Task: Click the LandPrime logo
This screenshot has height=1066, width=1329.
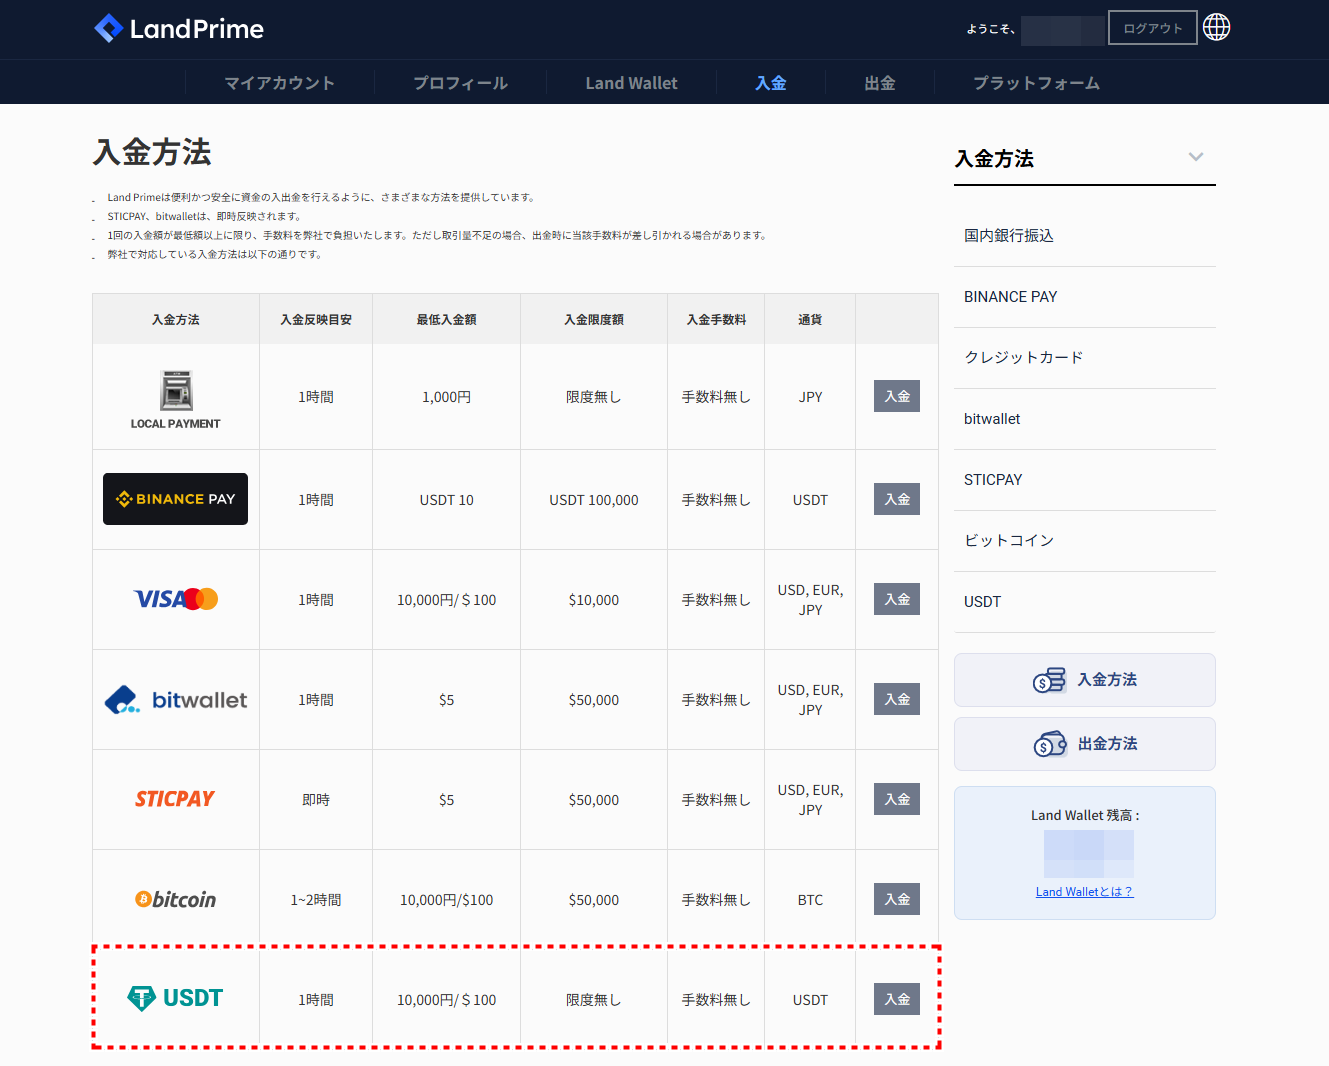Action: [x=178, y=29]
